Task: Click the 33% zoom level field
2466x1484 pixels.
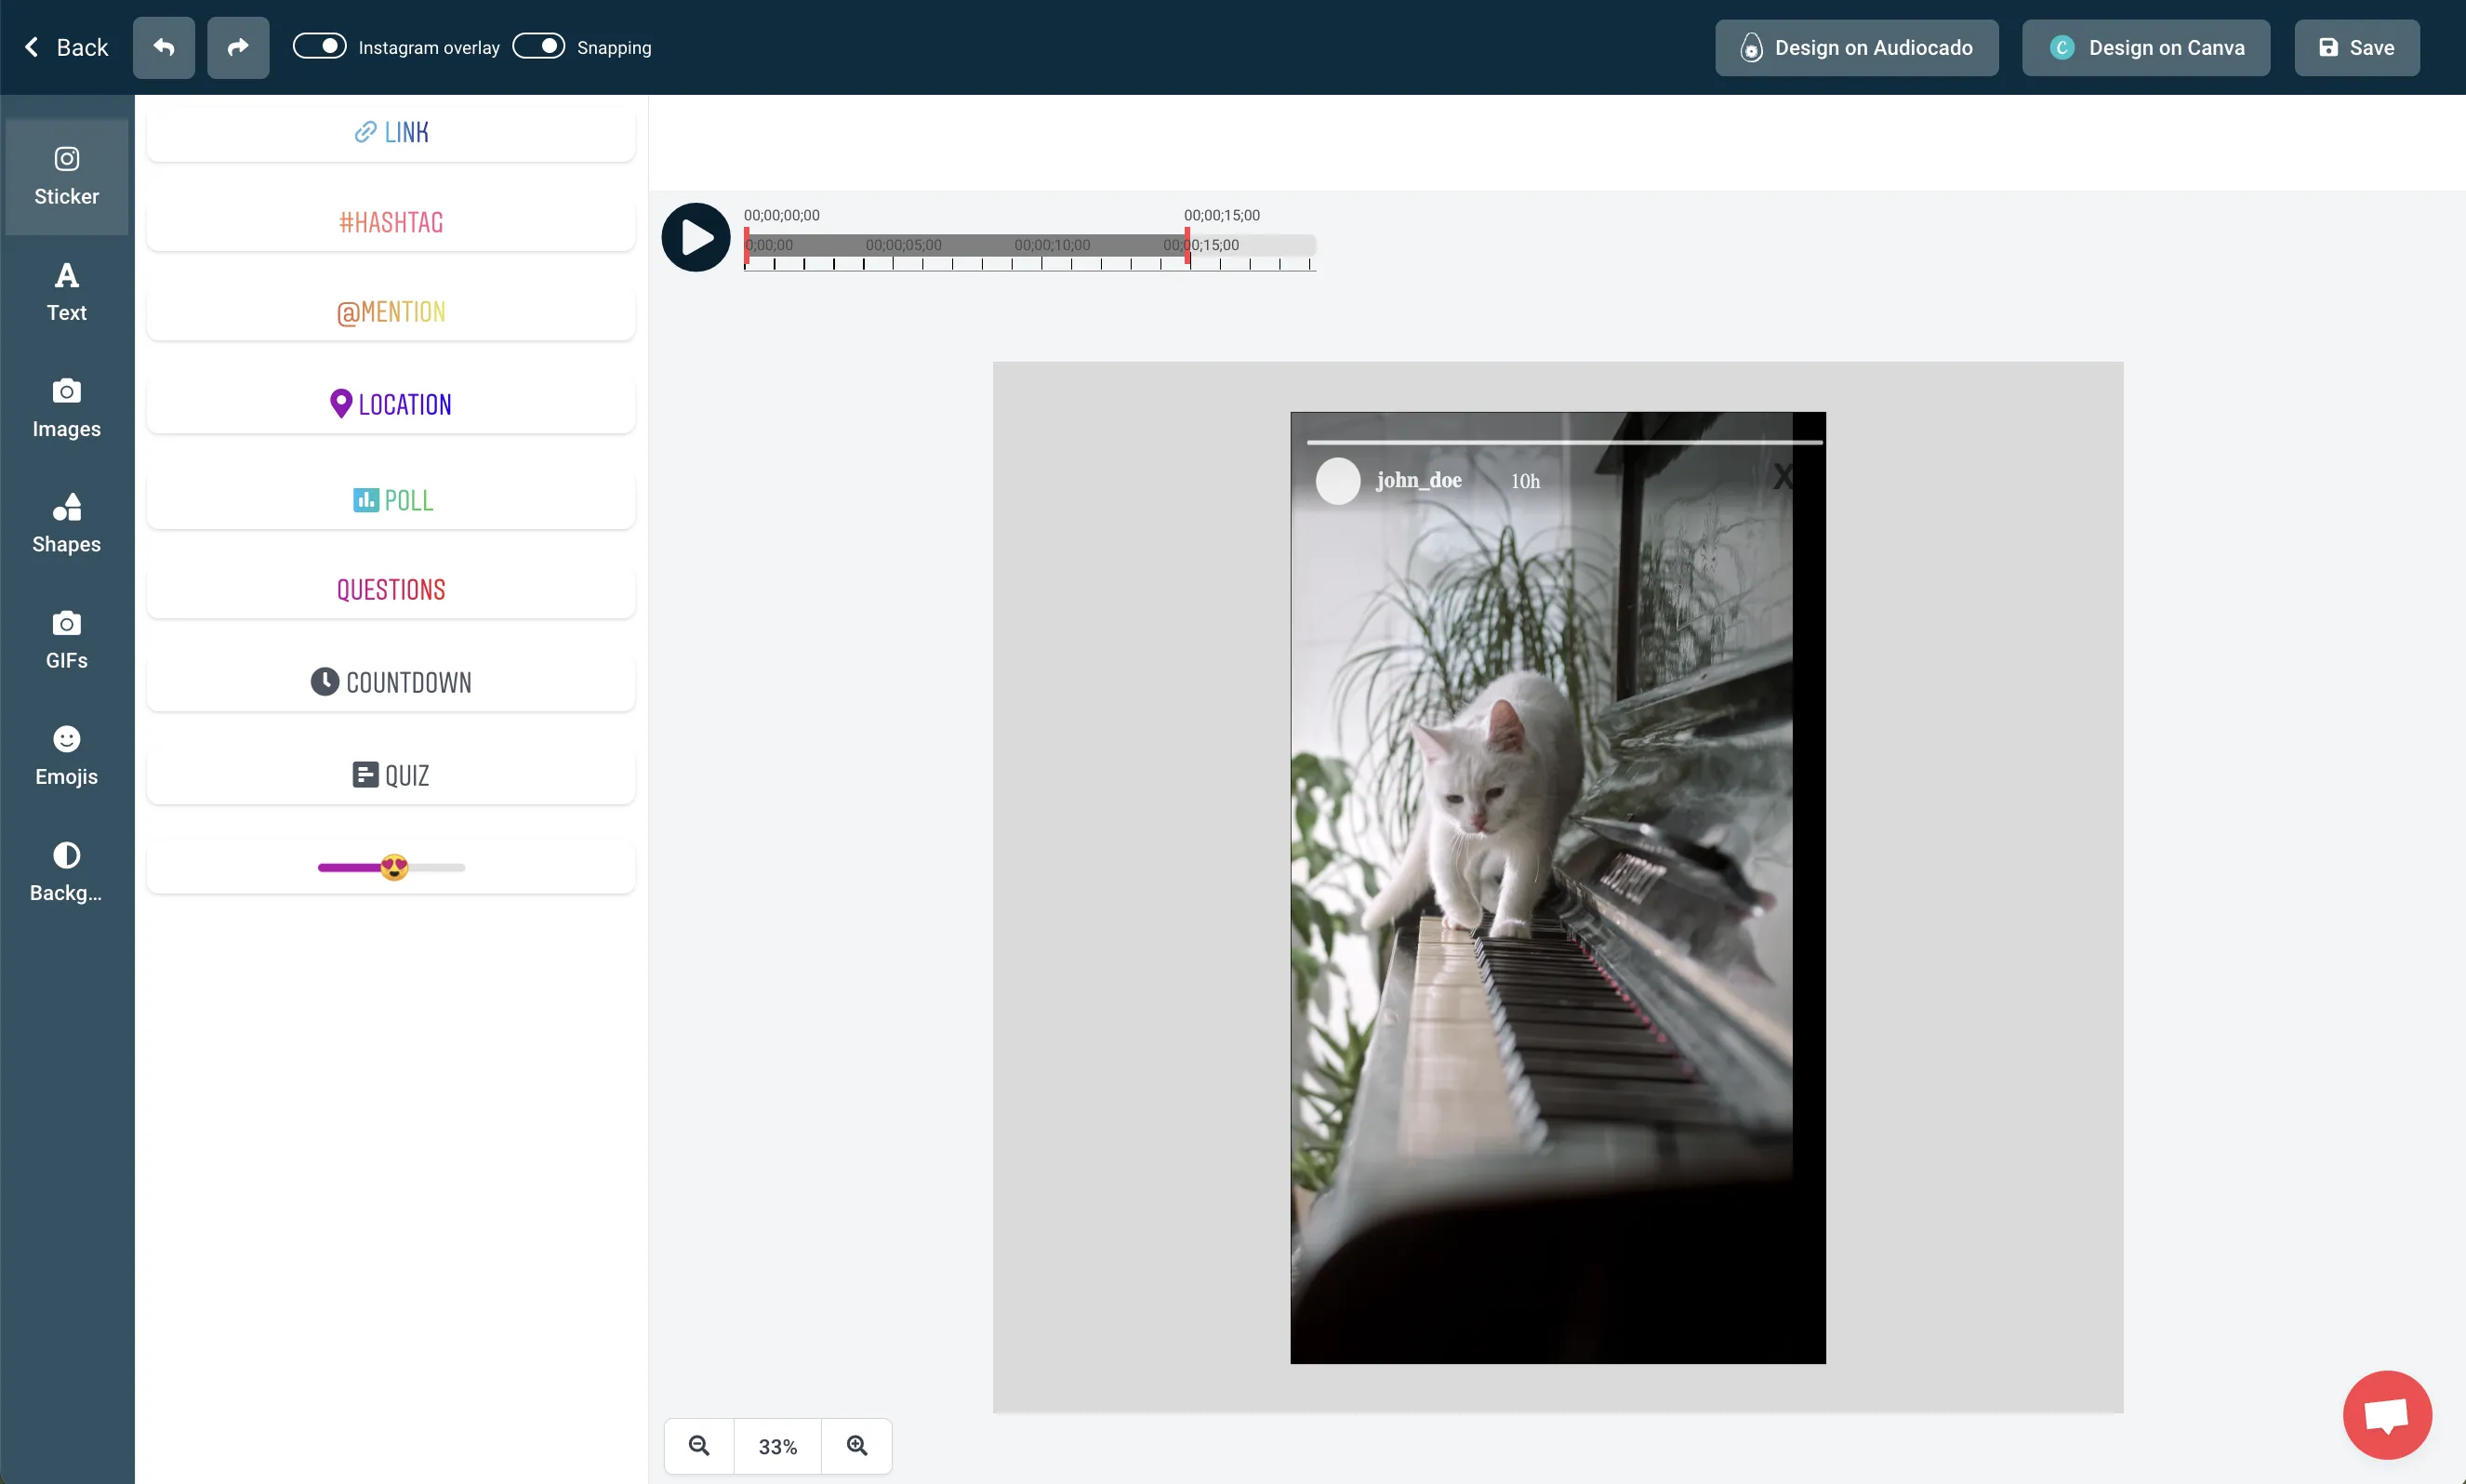Action: 778,1446
